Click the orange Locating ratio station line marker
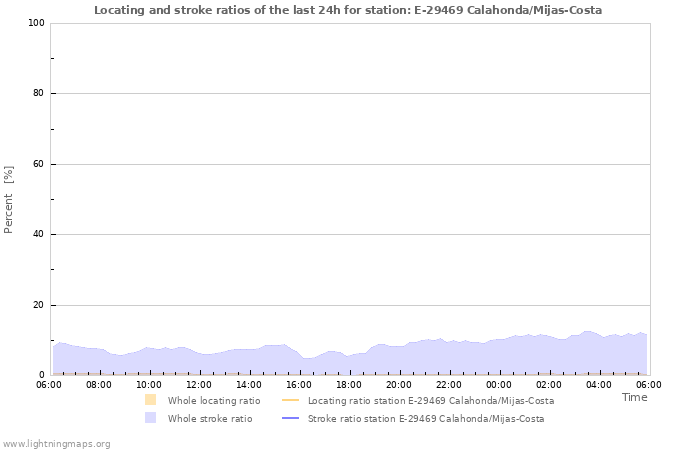This screenshot has height=450, width=700. [292, 400]
